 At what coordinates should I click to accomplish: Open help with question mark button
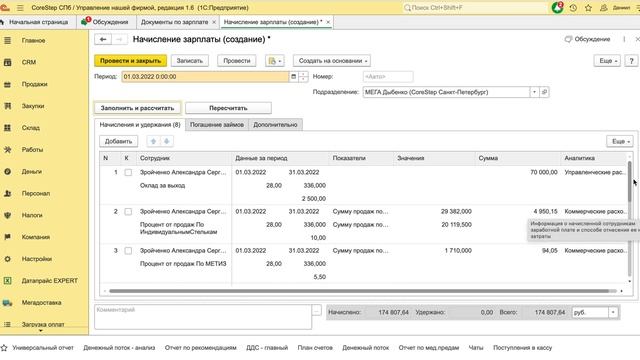(631, 60)
